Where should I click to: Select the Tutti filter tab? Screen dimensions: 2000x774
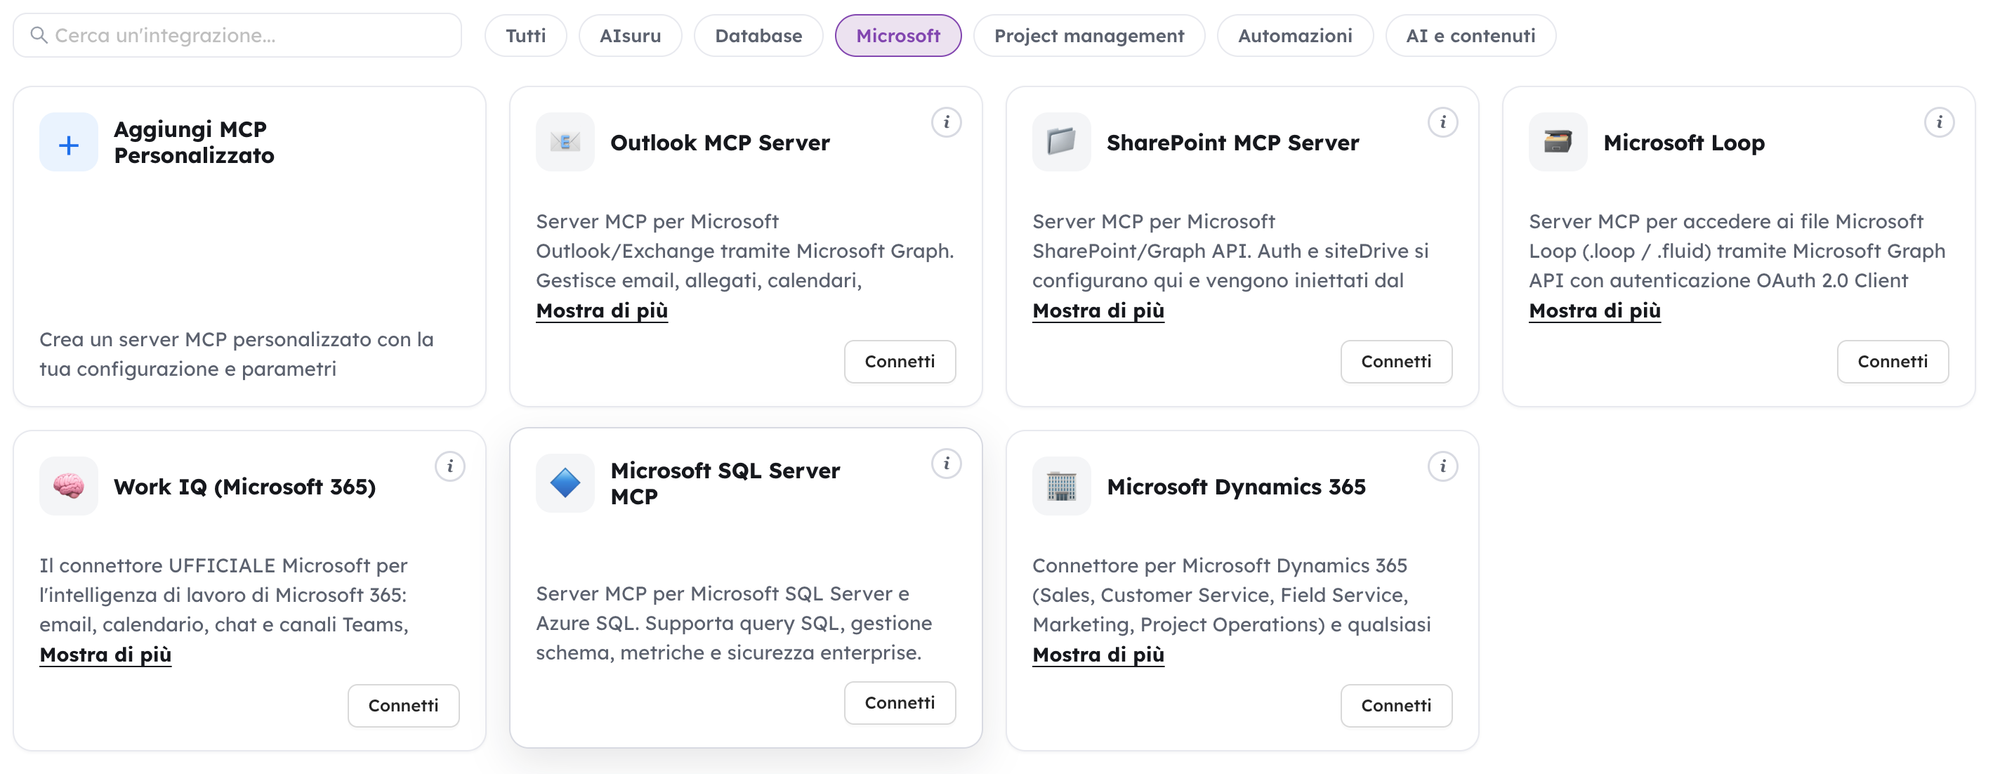tap(526, 36)
